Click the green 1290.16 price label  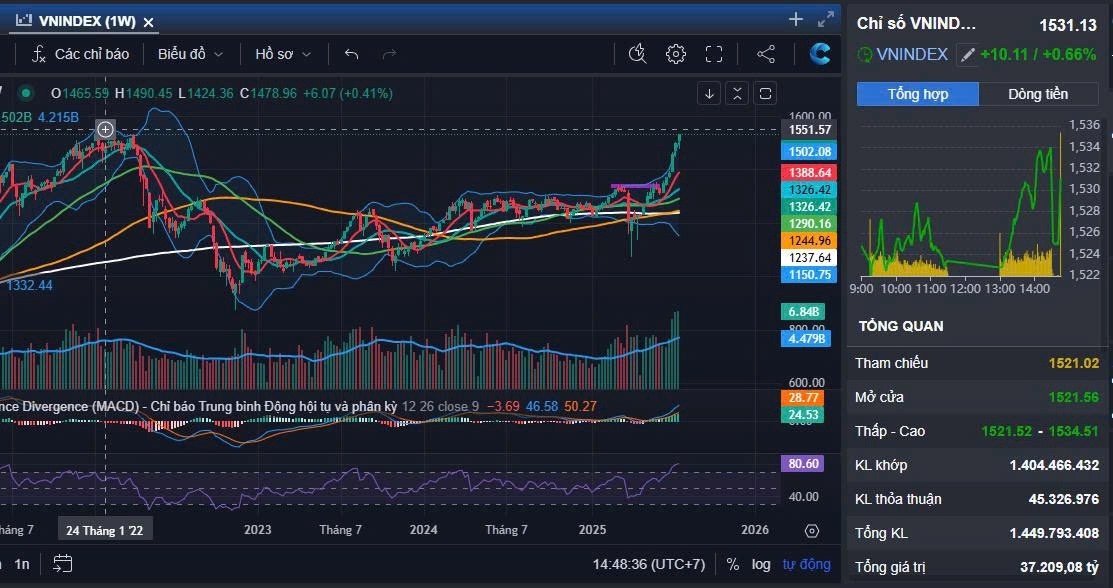[808, 223]
